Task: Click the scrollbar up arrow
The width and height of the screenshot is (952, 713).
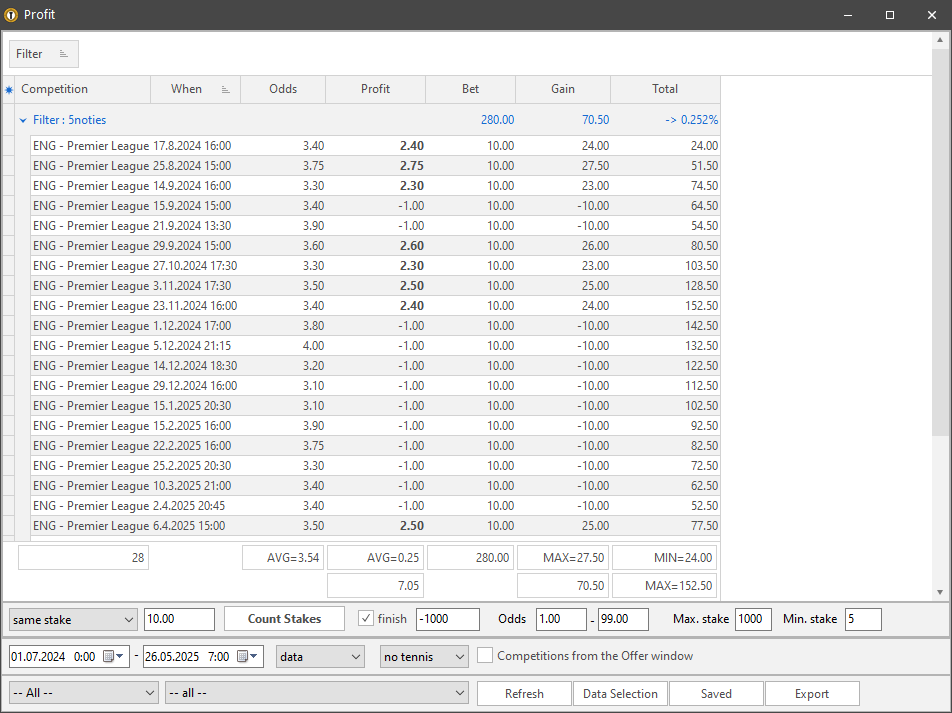Action: click(940, 40)
